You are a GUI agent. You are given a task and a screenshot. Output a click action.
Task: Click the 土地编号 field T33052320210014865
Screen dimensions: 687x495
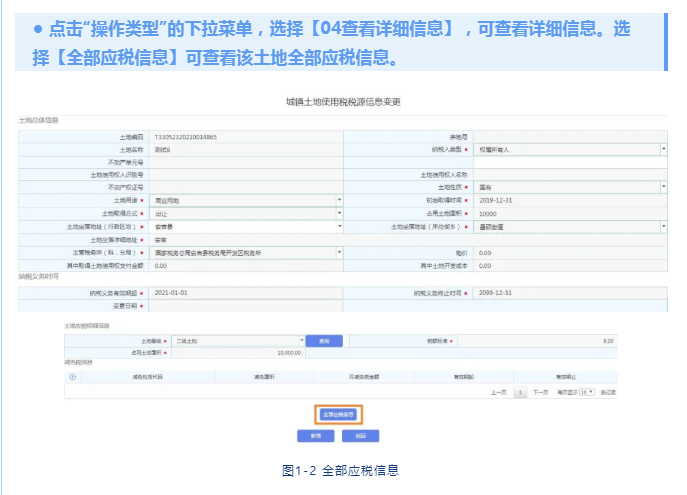pyautogui.click(x=246, y=137)
